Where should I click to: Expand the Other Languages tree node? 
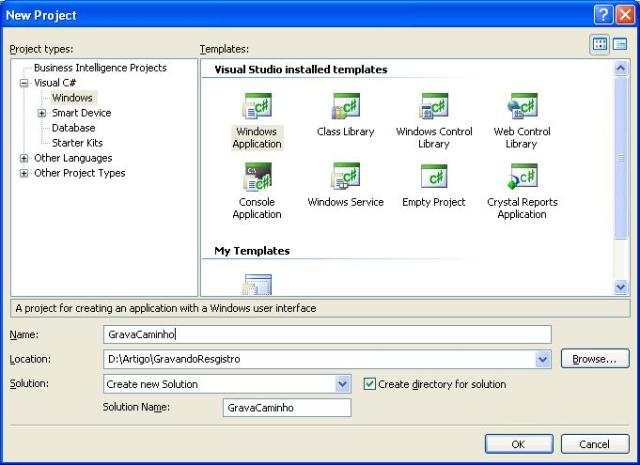[x=24, y=158]
